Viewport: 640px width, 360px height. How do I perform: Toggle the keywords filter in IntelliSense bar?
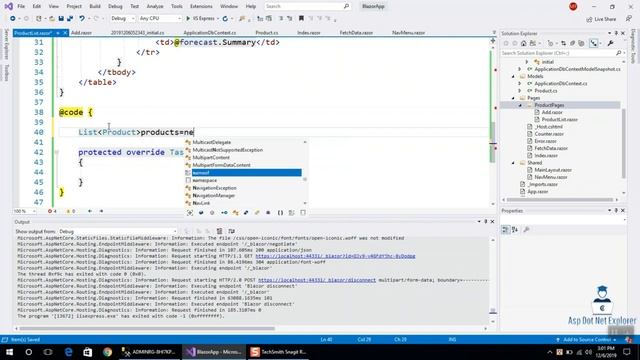pos(291,213)
